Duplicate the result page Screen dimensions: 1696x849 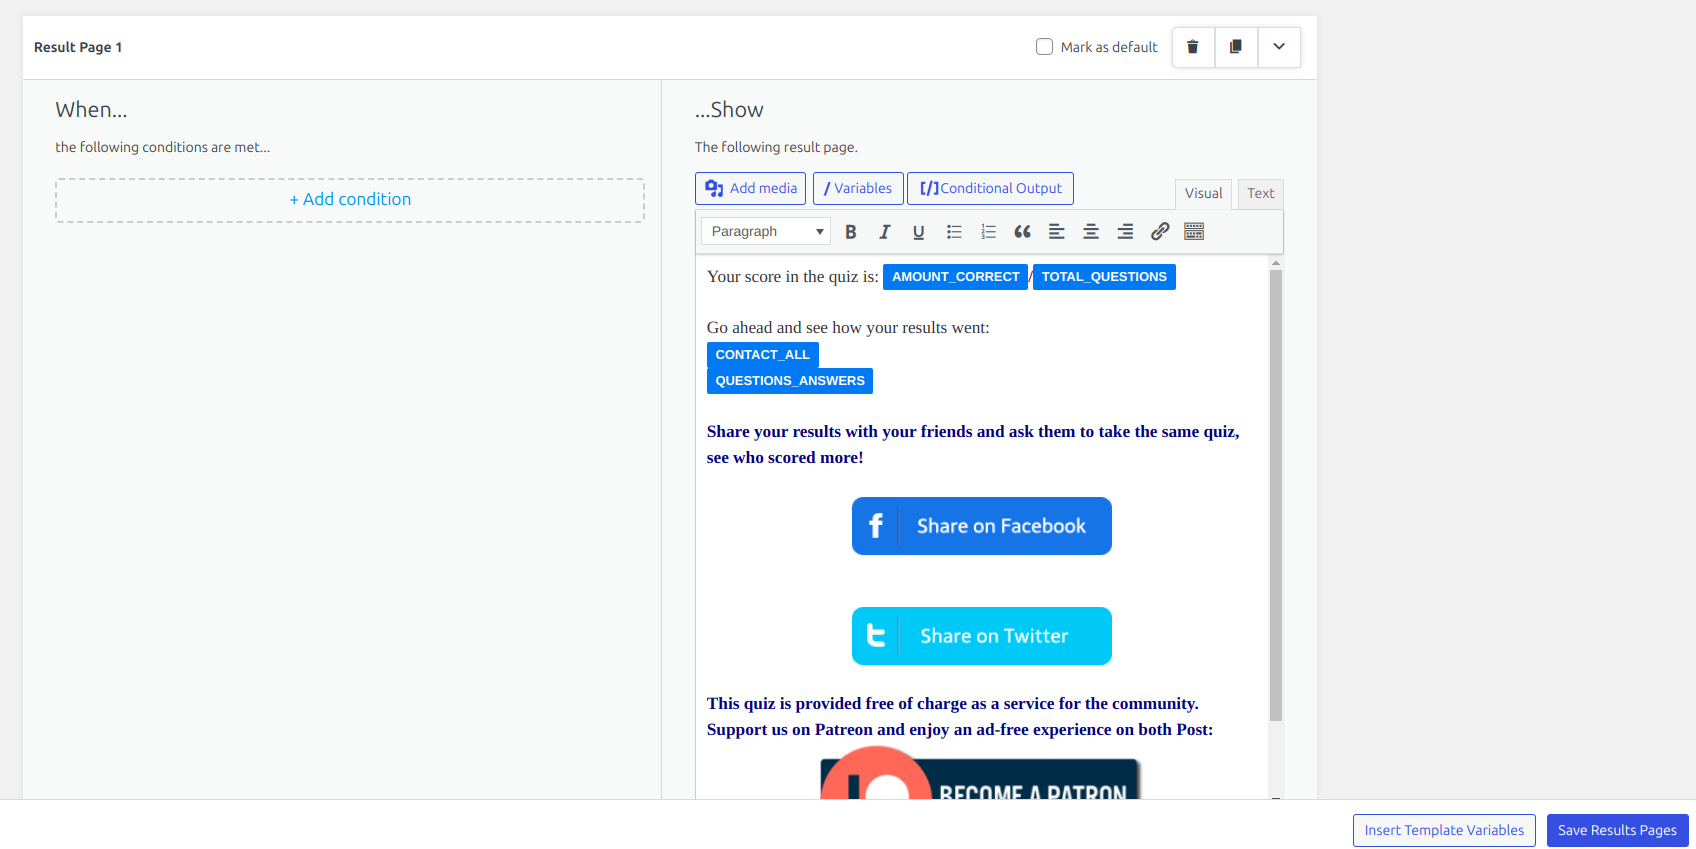1236,47
